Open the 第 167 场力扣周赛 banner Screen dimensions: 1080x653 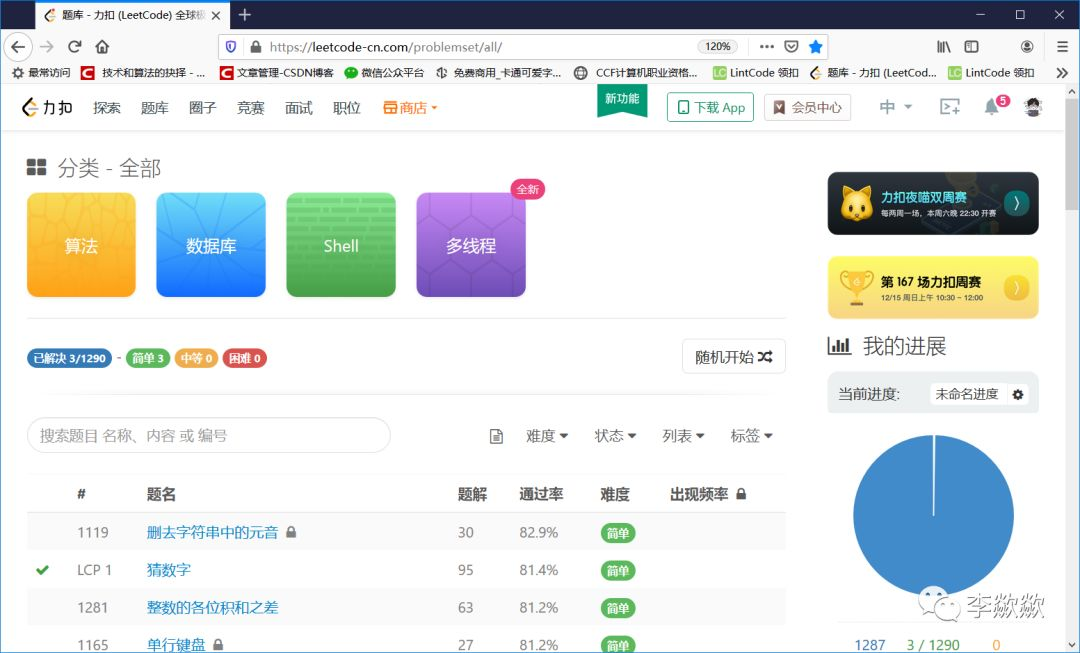(933, 287)
